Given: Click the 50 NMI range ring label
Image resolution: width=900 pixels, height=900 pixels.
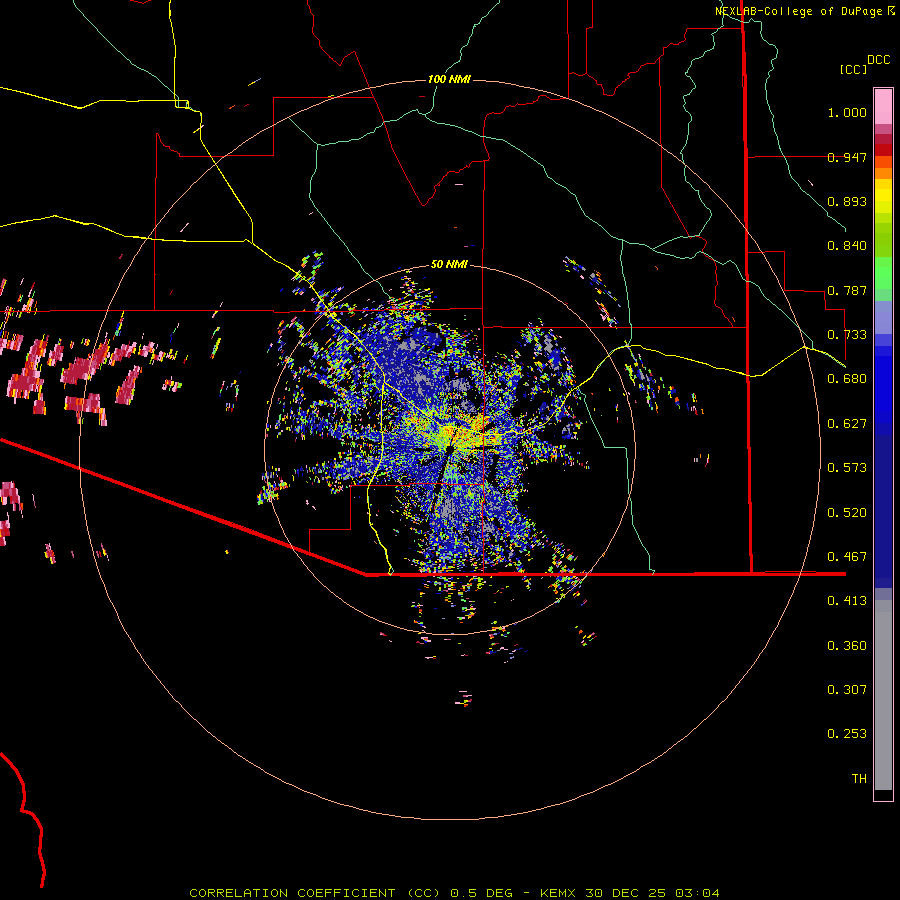Looking at the screenshot, I should (x=449, y=265).
